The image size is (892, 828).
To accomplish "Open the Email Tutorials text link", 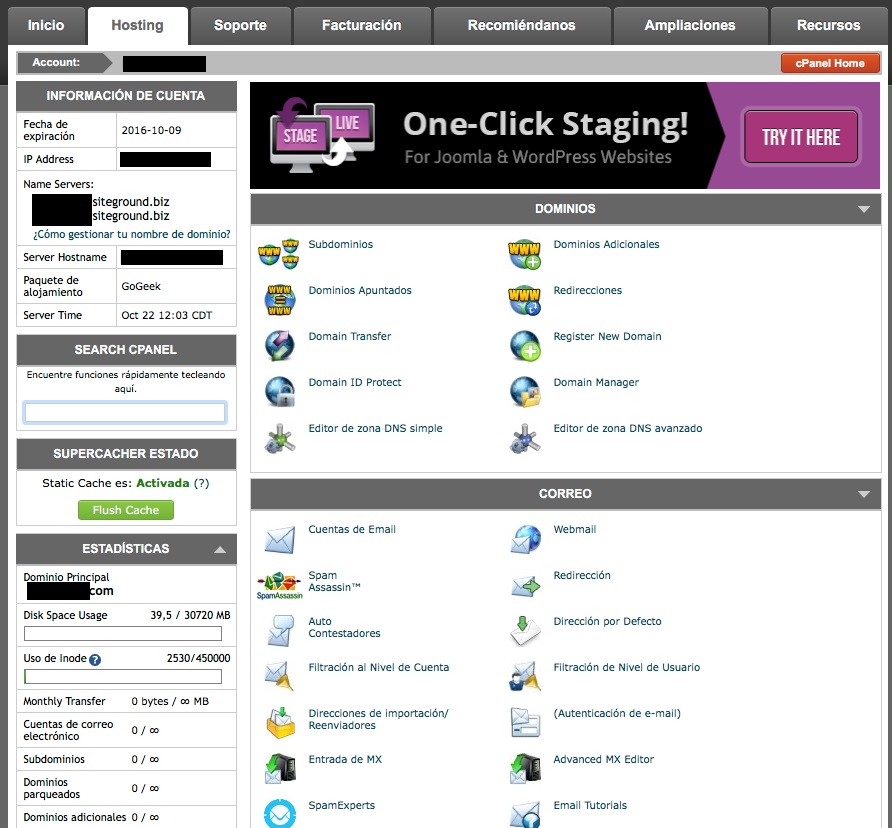I will tap(590, 805).
